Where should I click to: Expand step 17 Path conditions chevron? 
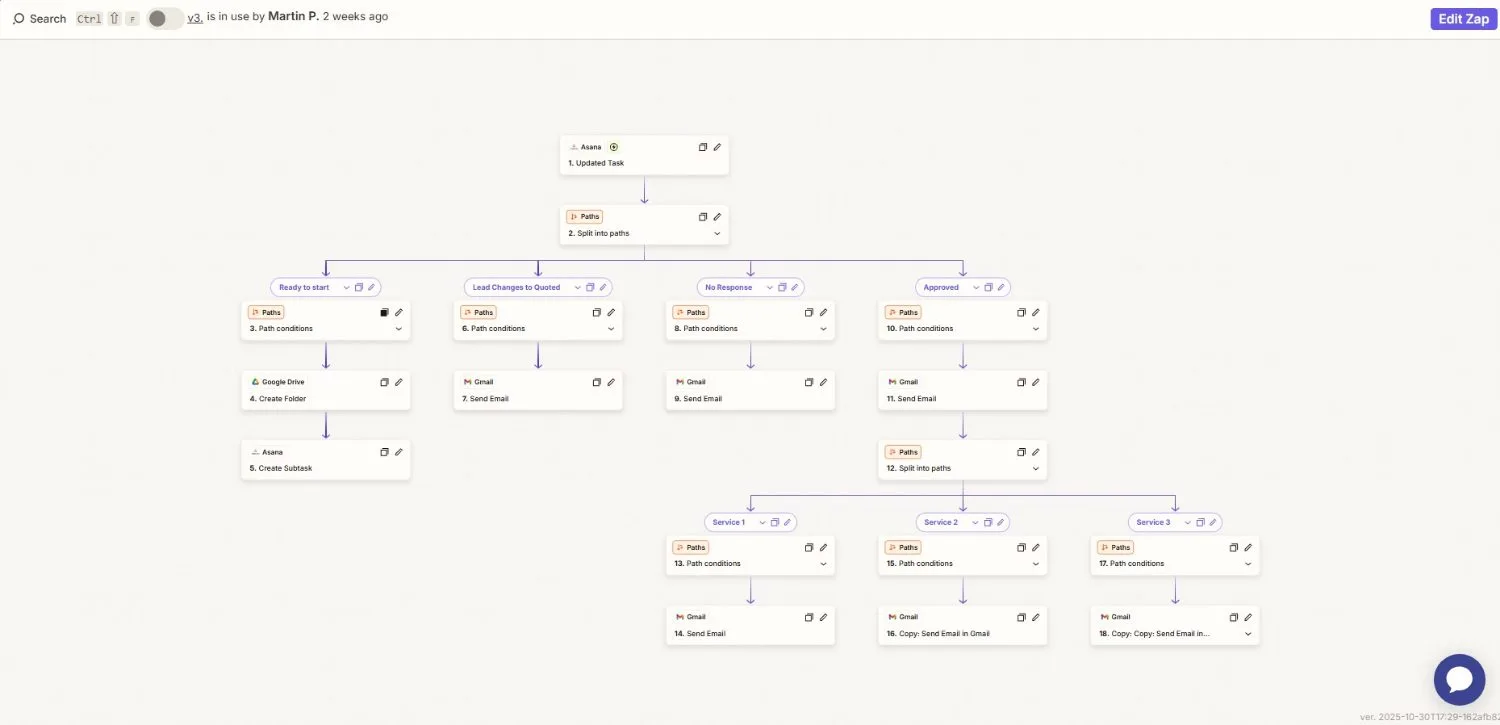pos(1248,564)
